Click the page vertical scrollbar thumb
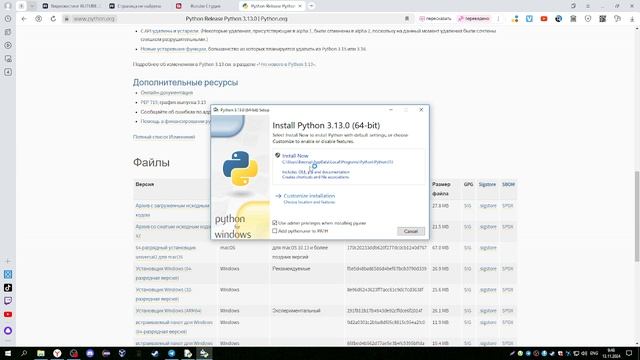The height and width of the screenshot is (360, 640). (x=637, y=216)
